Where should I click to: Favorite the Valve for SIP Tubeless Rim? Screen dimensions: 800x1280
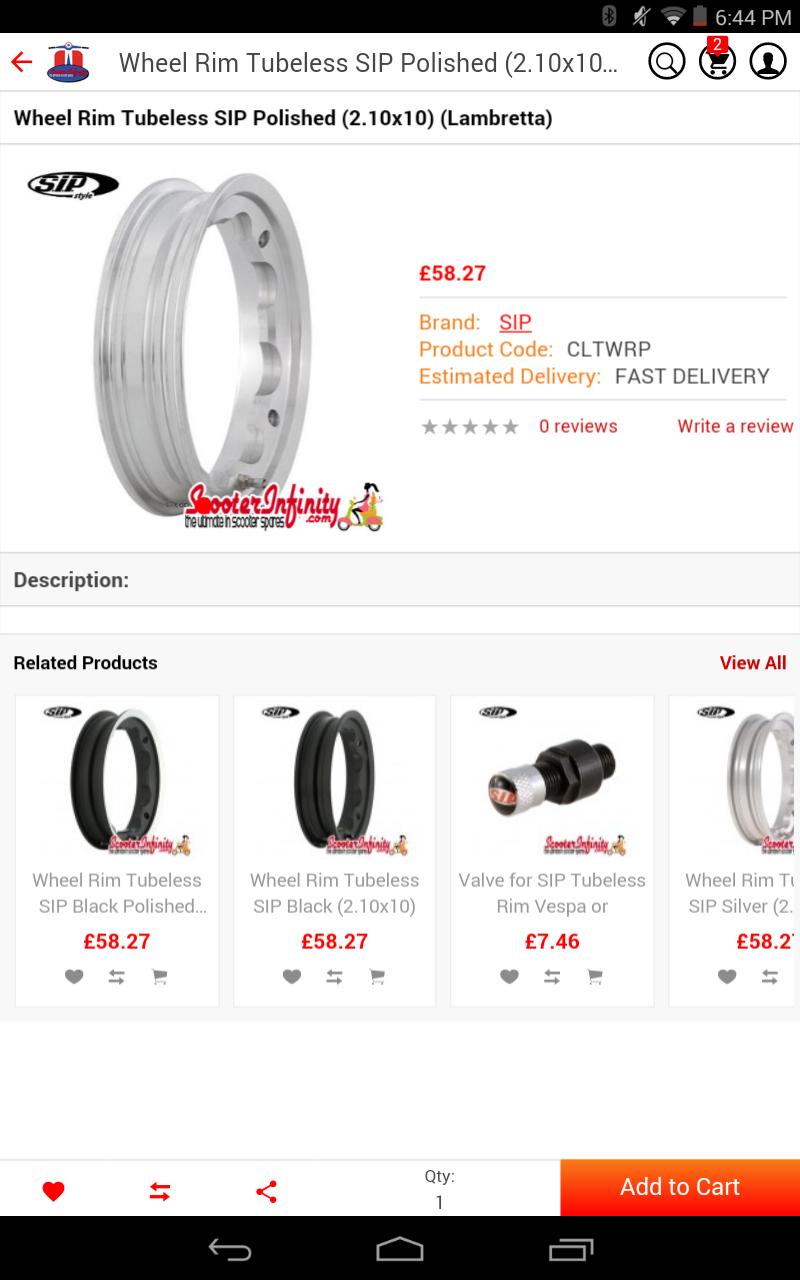click(509, 977)
